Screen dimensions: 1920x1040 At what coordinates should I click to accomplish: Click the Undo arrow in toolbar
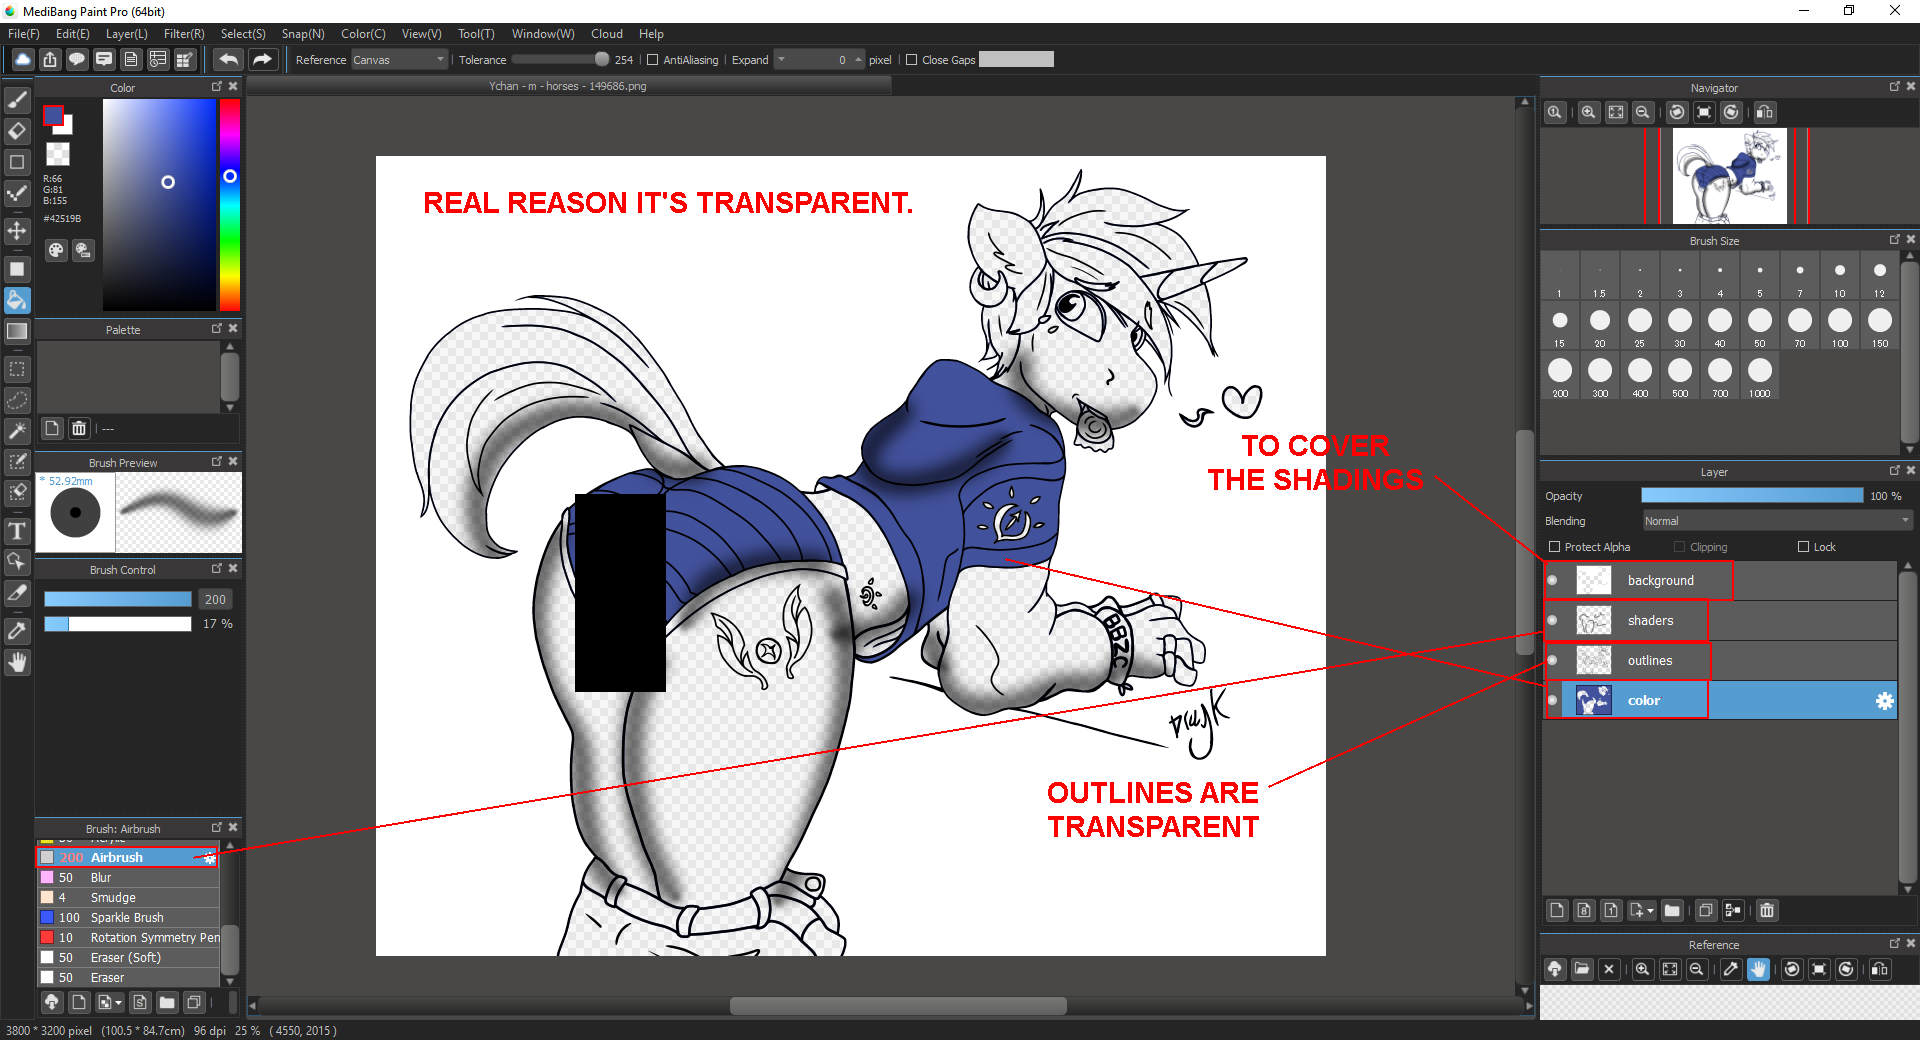(x=228, y=60)
